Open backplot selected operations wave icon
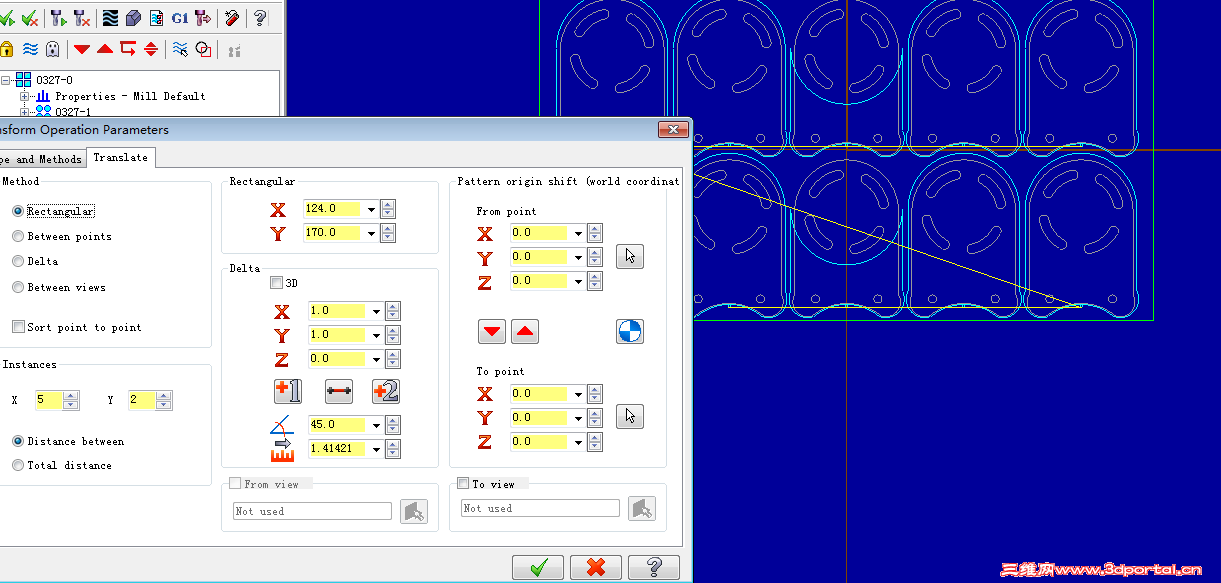 [x=110, y=18]
